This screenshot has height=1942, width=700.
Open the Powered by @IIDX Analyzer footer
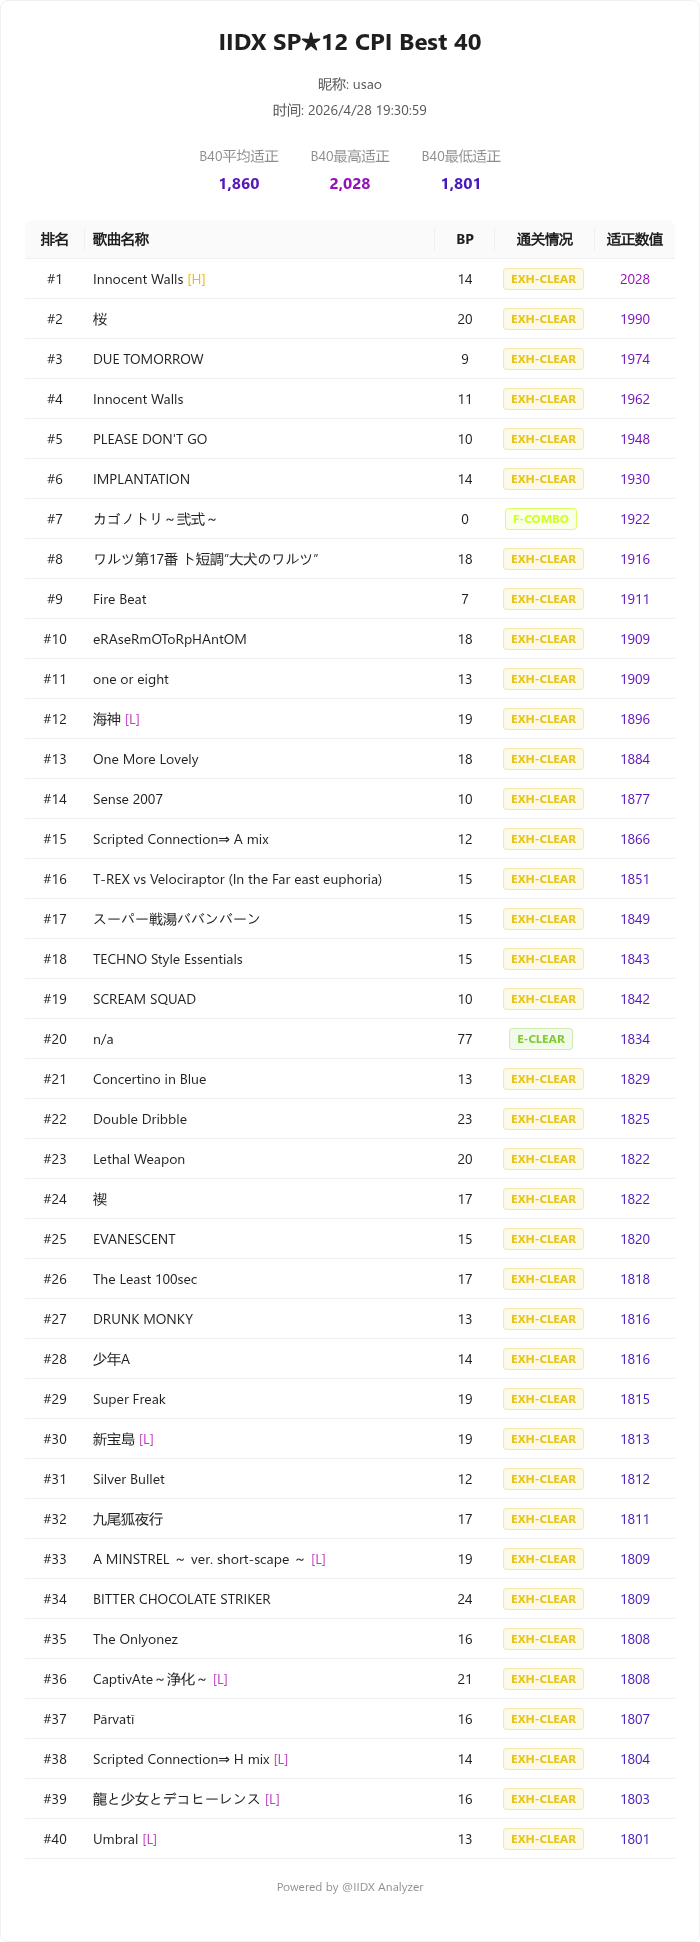(350, 1887)
